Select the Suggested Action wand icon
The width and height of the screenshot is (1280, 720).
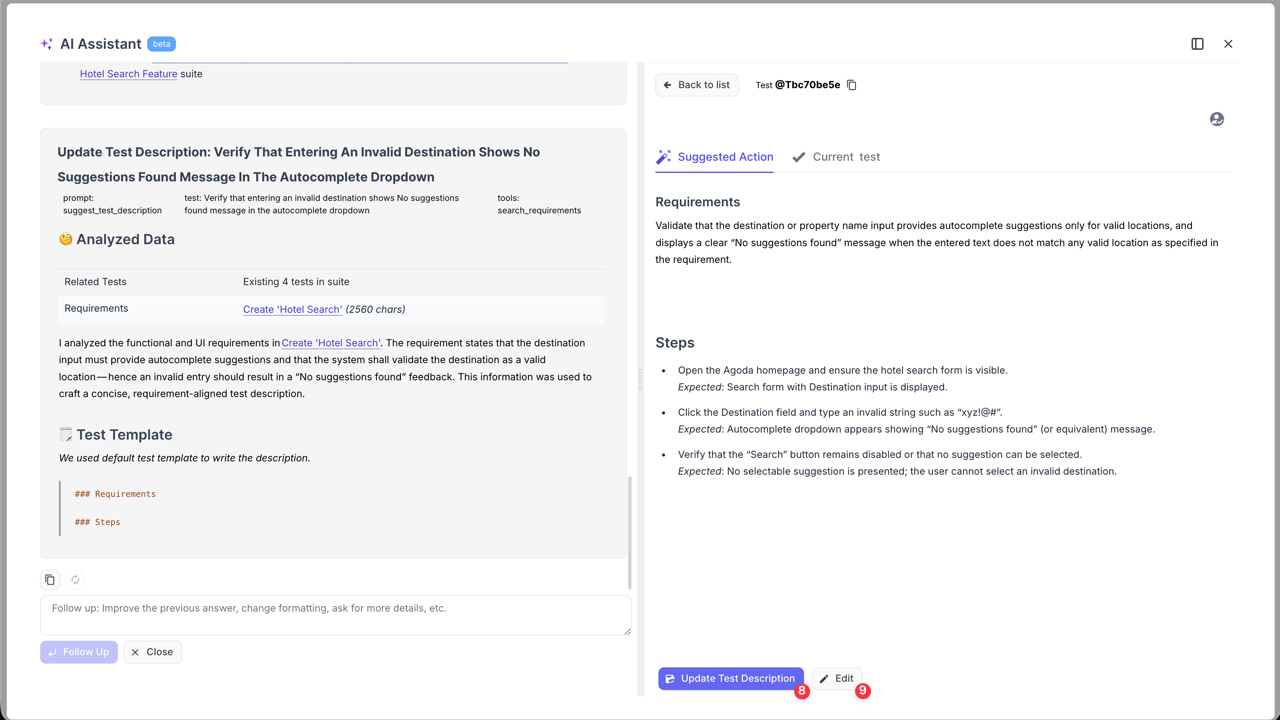(663, 156)
